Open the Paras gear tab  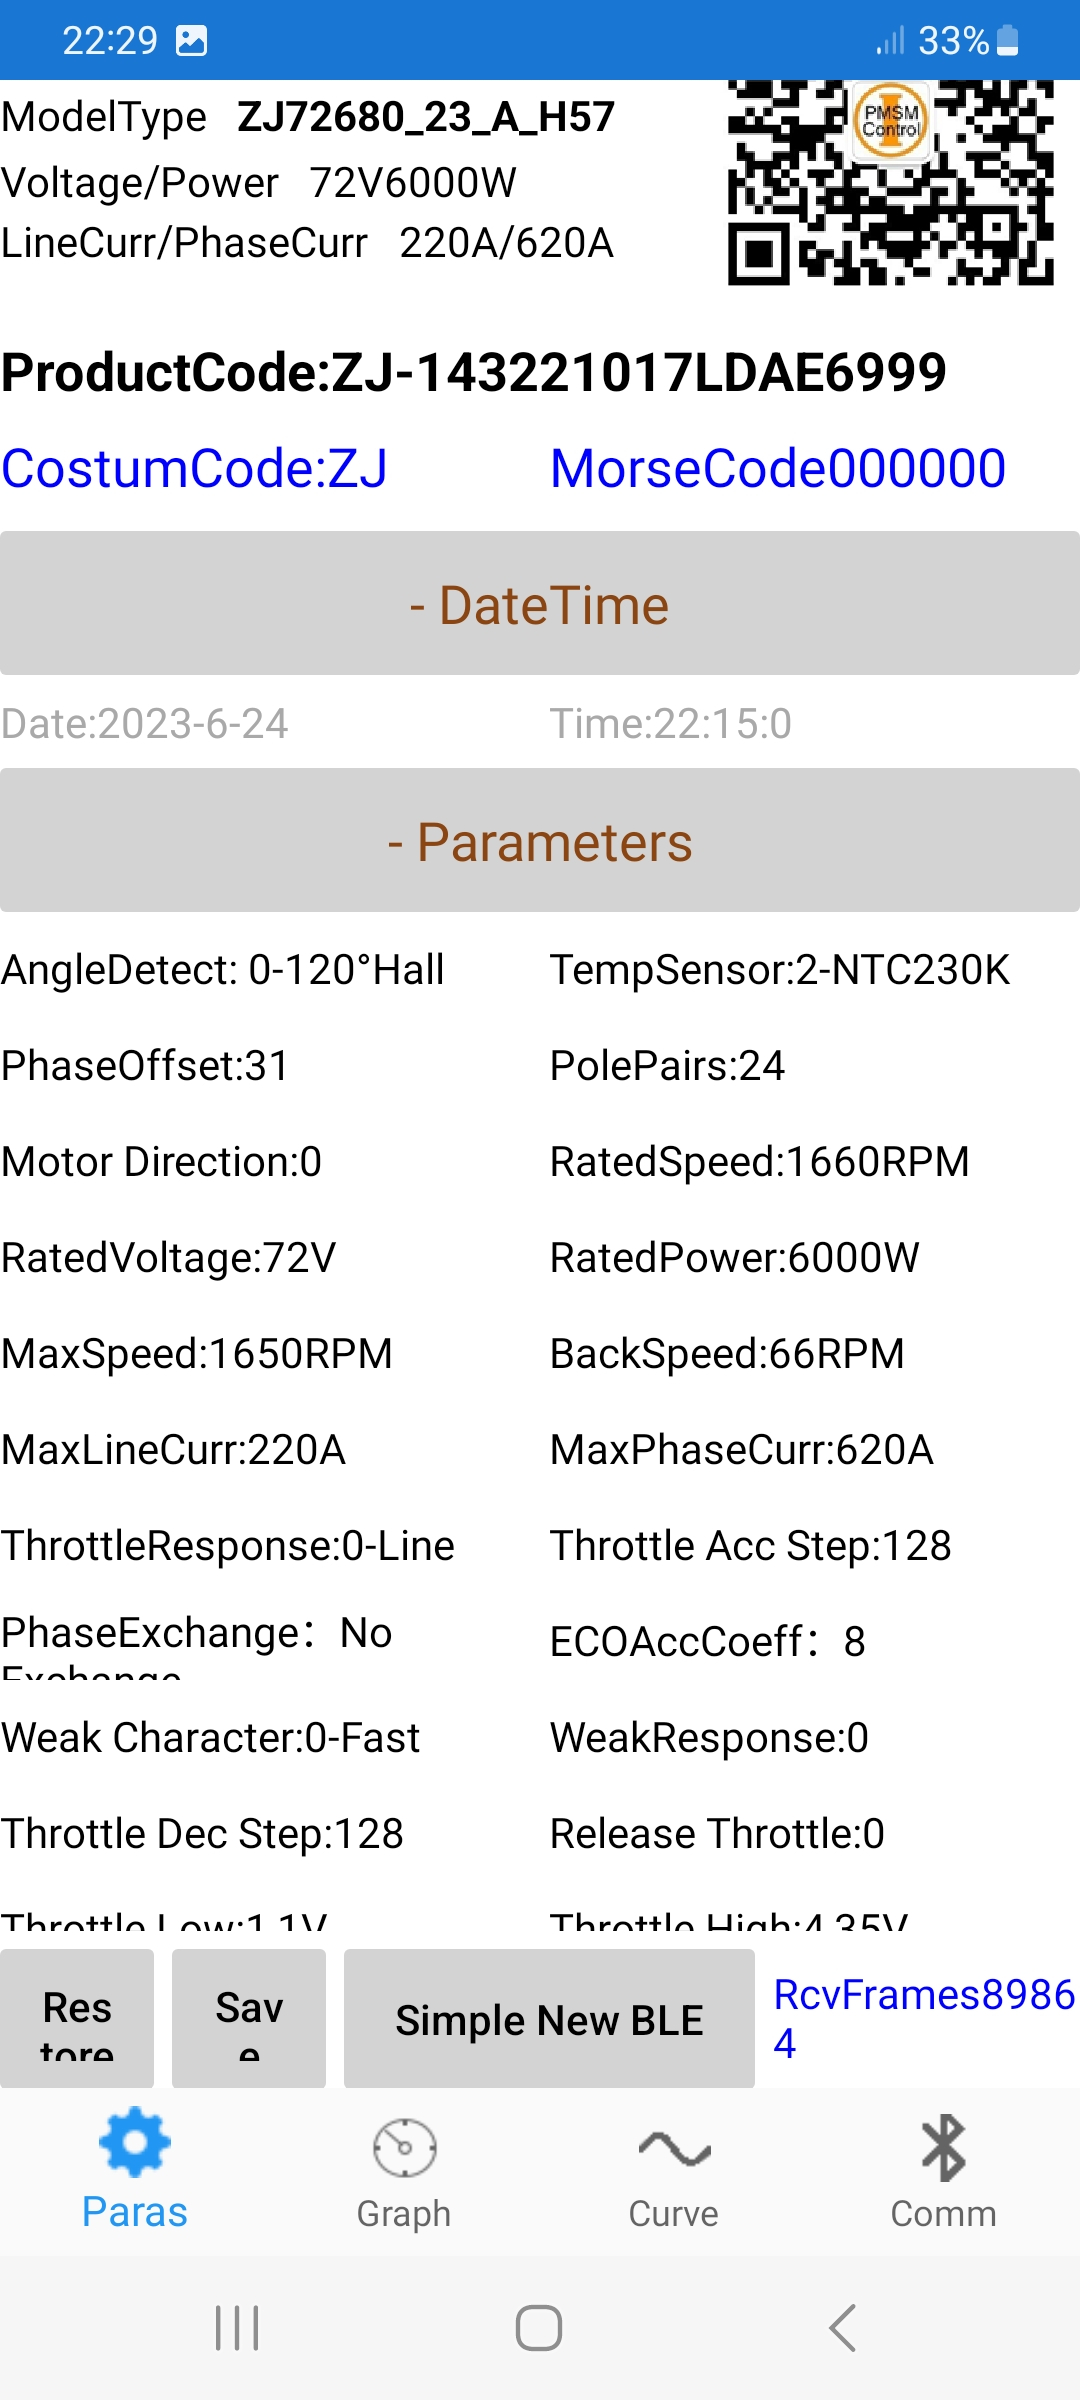[135, 2170]
